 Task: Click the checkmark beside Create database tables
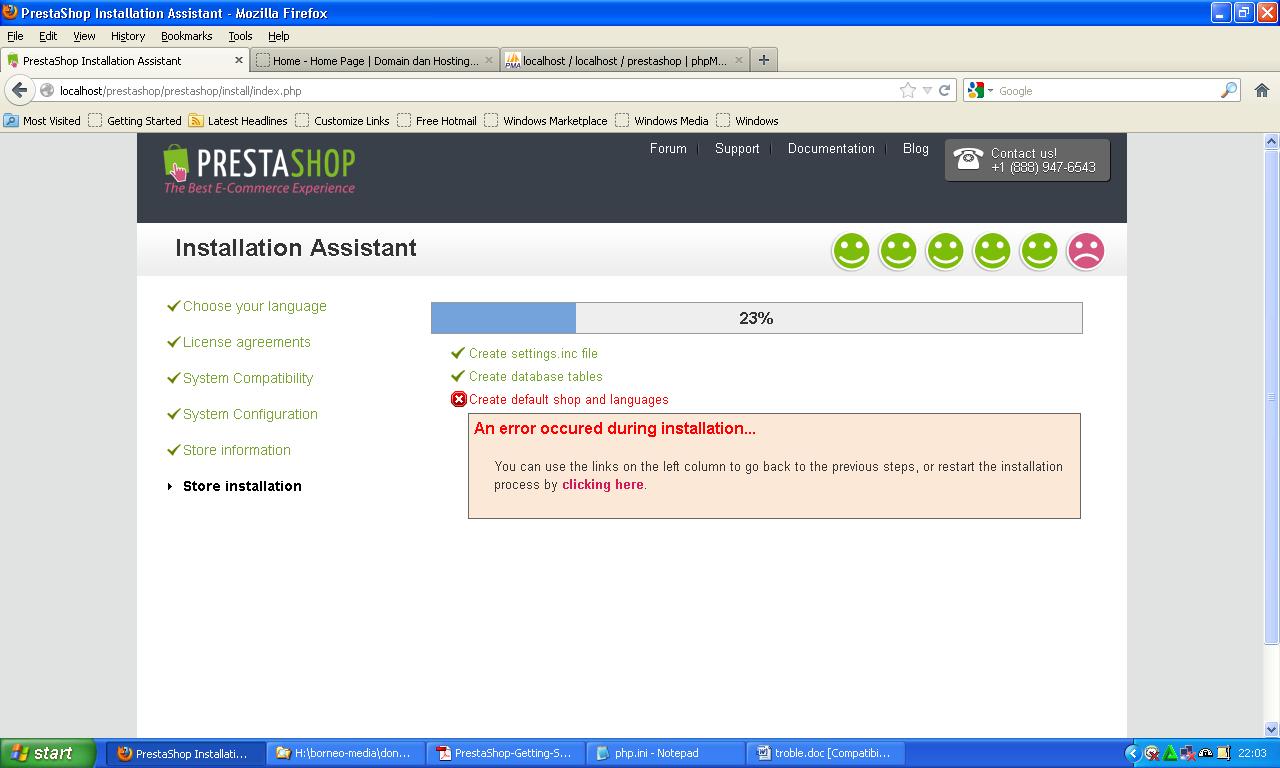pos(458,376)
